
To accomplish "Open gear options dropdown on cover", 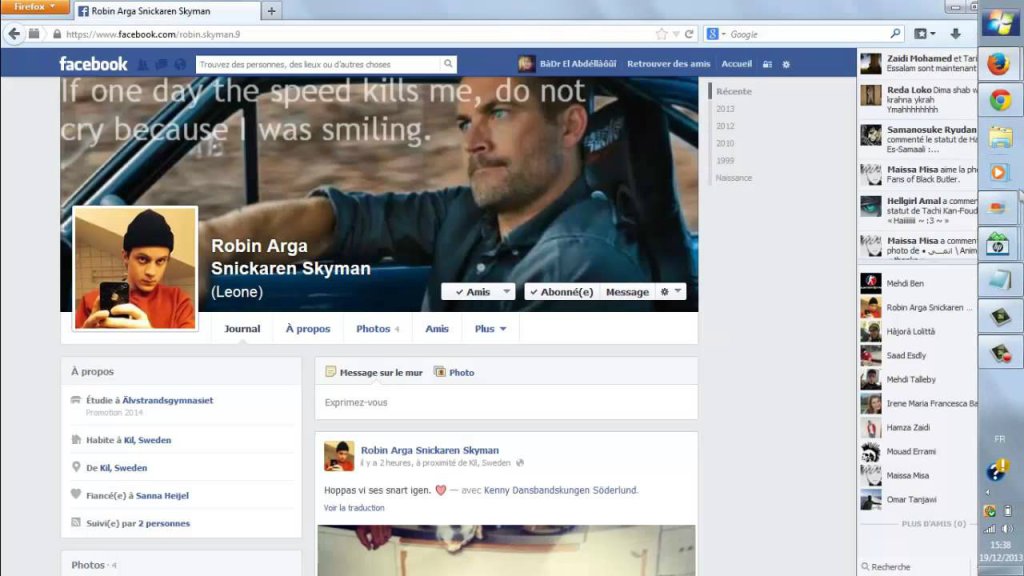I will click(671, 291).
